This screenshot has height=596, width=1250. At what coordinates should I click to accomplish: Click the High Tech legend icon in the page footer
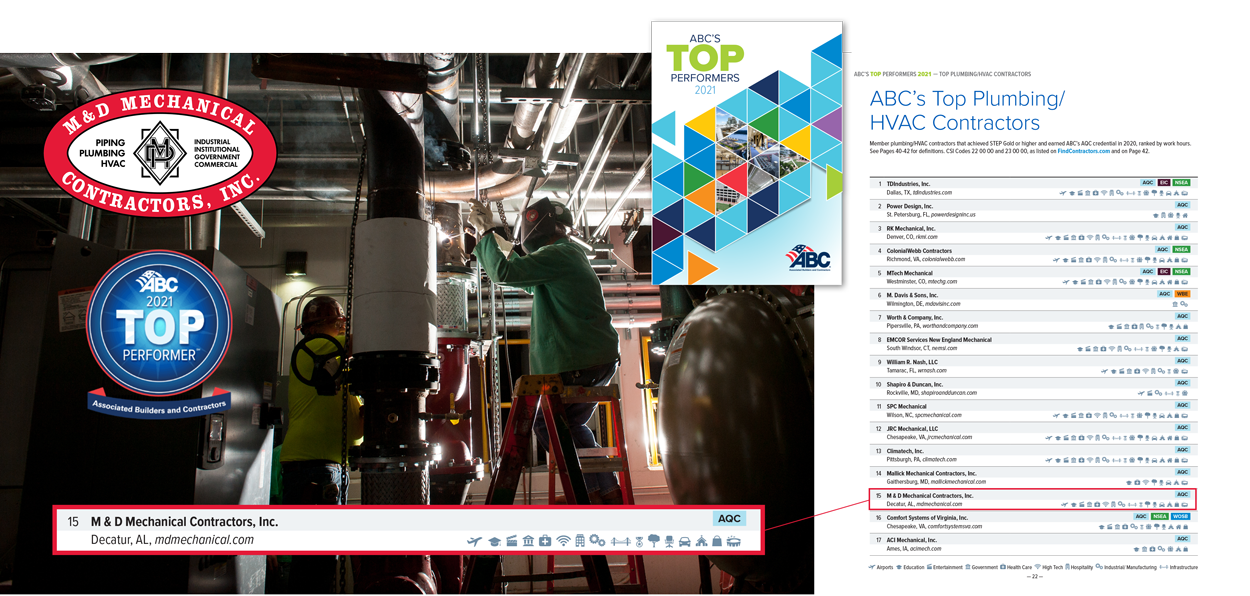point(1037,567)
